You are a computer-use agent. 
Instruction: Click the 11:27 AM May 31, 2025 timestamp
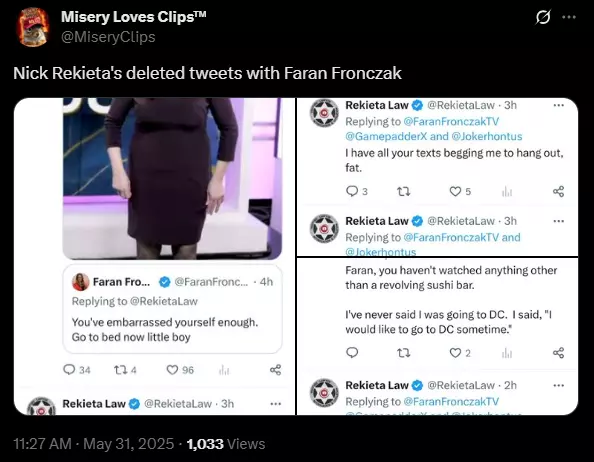94,444
